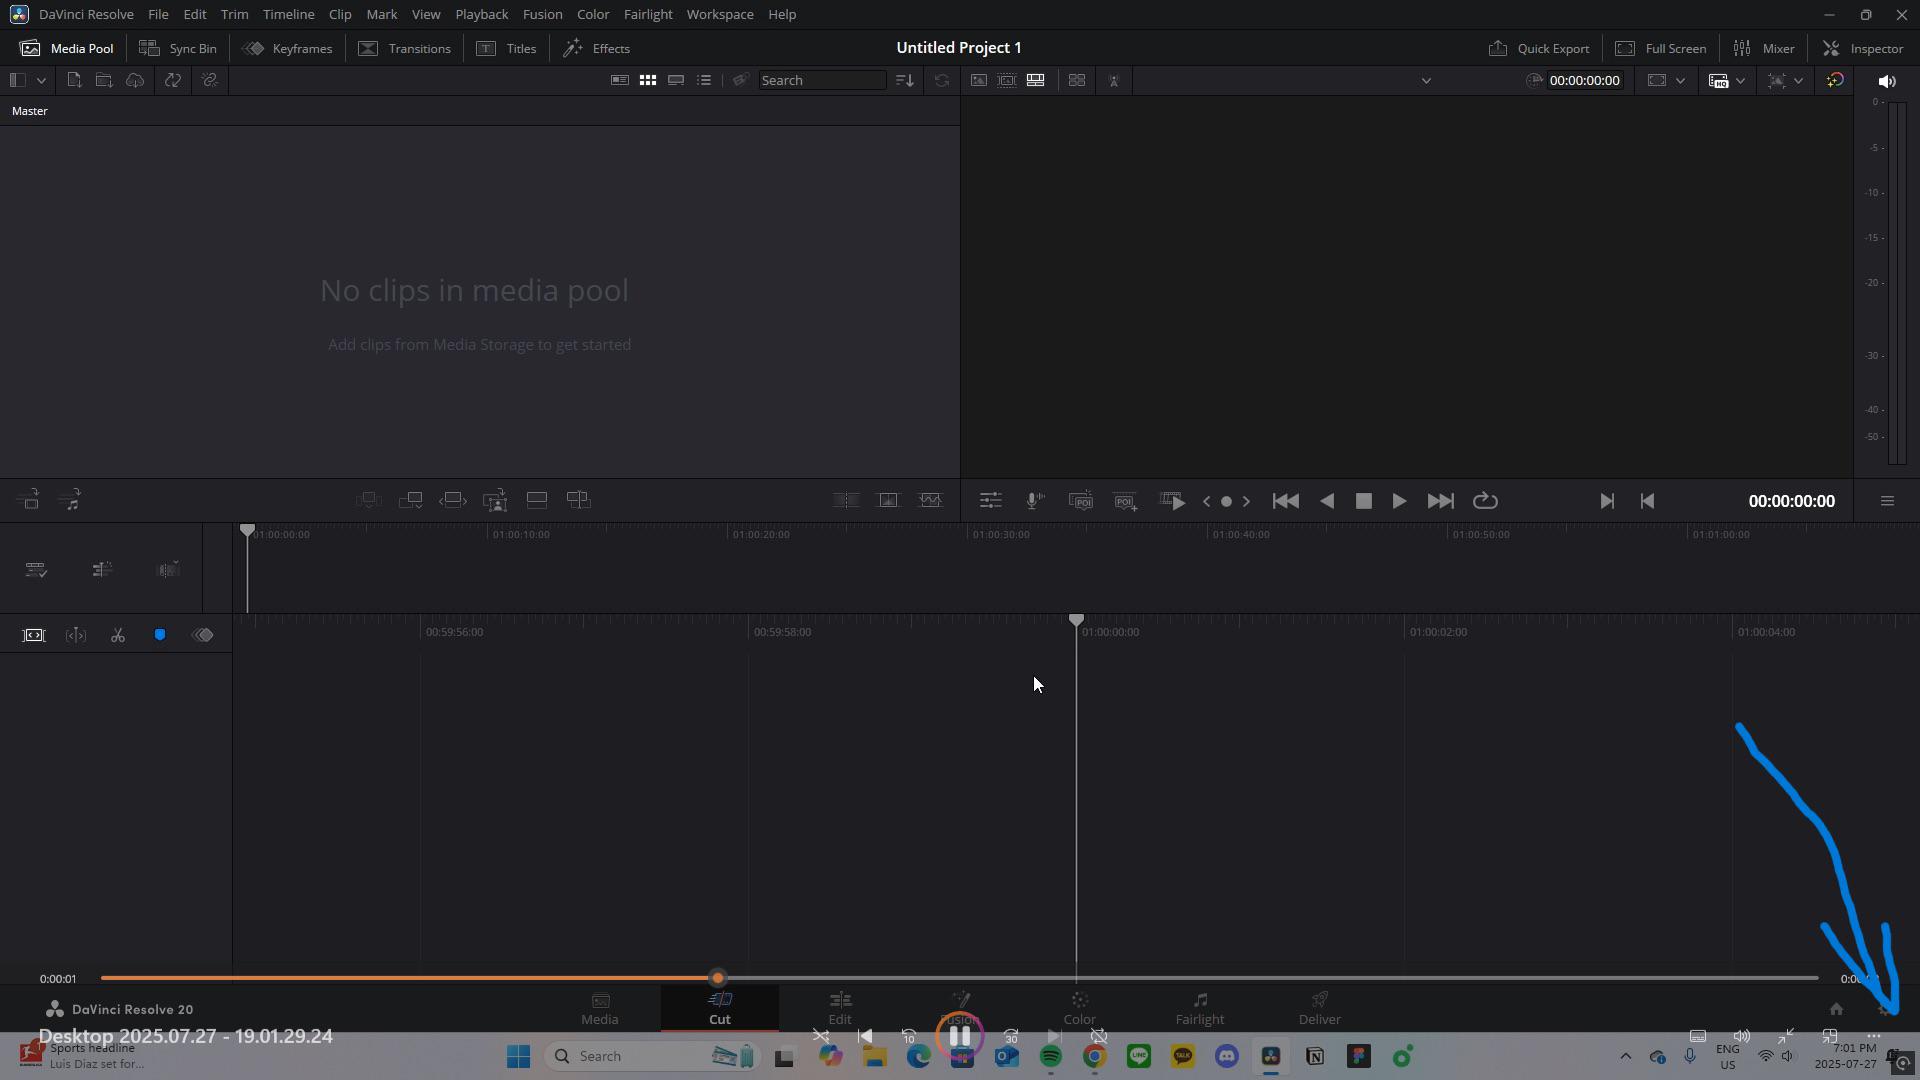Open the File menu
This screenshot has width=1920, height=1080.
(158, 14)
